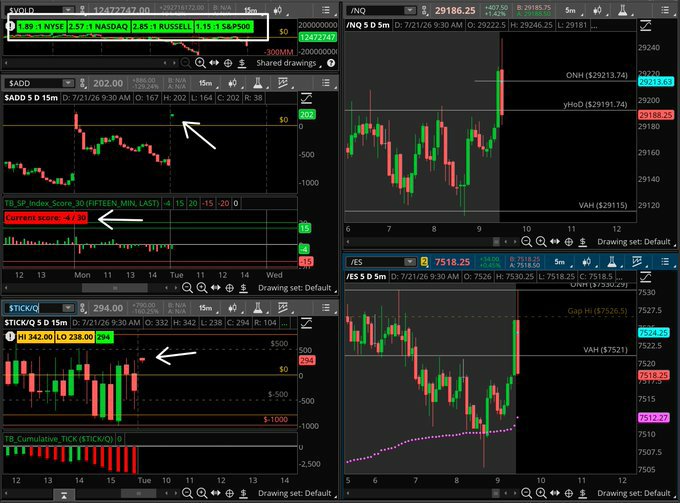Click the alert exclamation icon on $VOLD chart
The width and height of the screenshot is (680, 503).
pyautogui.click(x=10, y=26)
